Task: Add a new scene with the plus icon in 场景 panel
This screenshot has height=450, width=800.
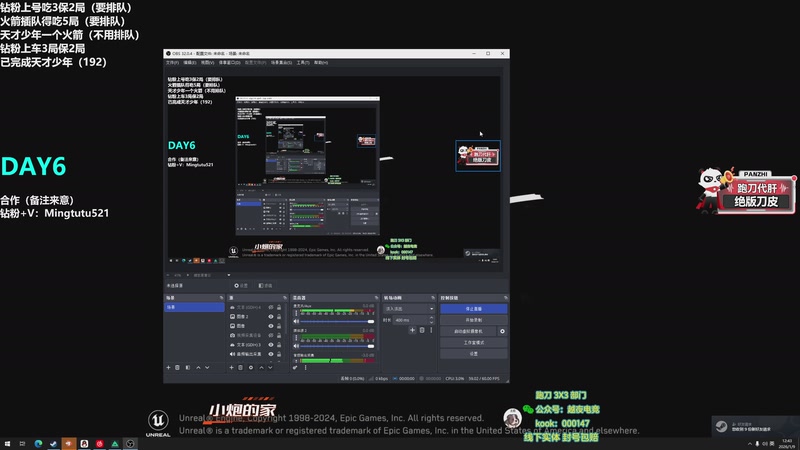Action: pos(168,367)
